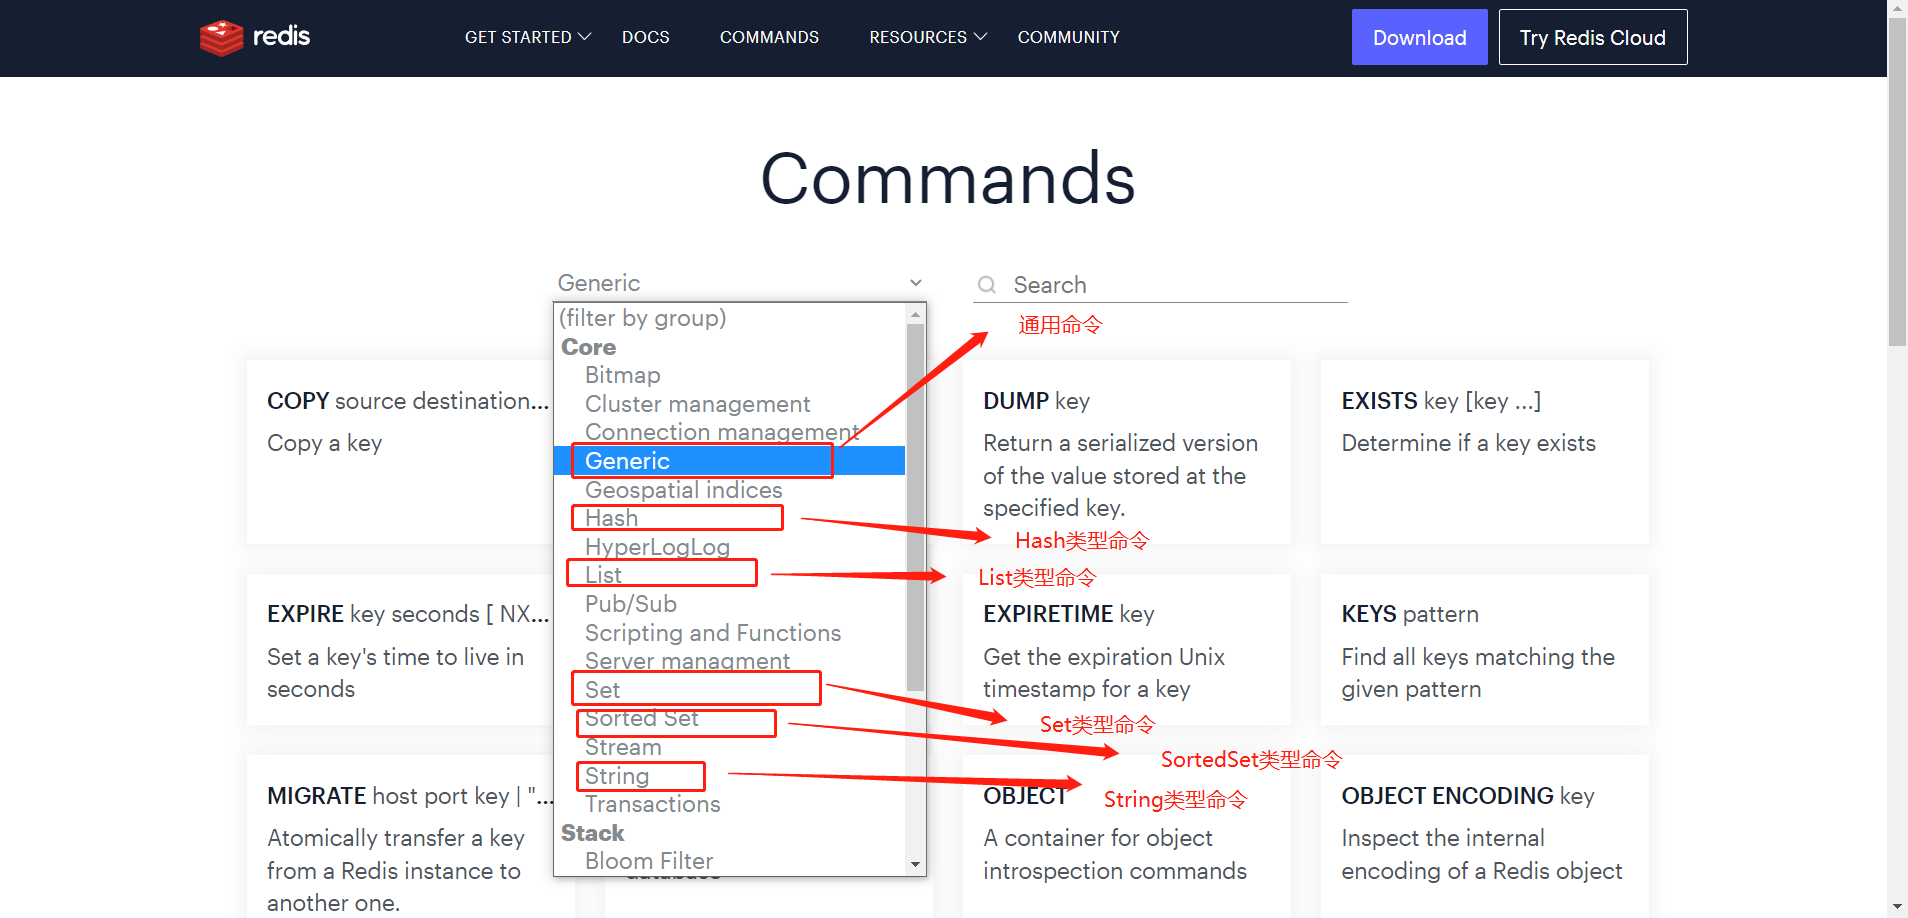Screen dimensions: 1908x918
Task: Select the (filter by group) option
Action: point(730,318)
